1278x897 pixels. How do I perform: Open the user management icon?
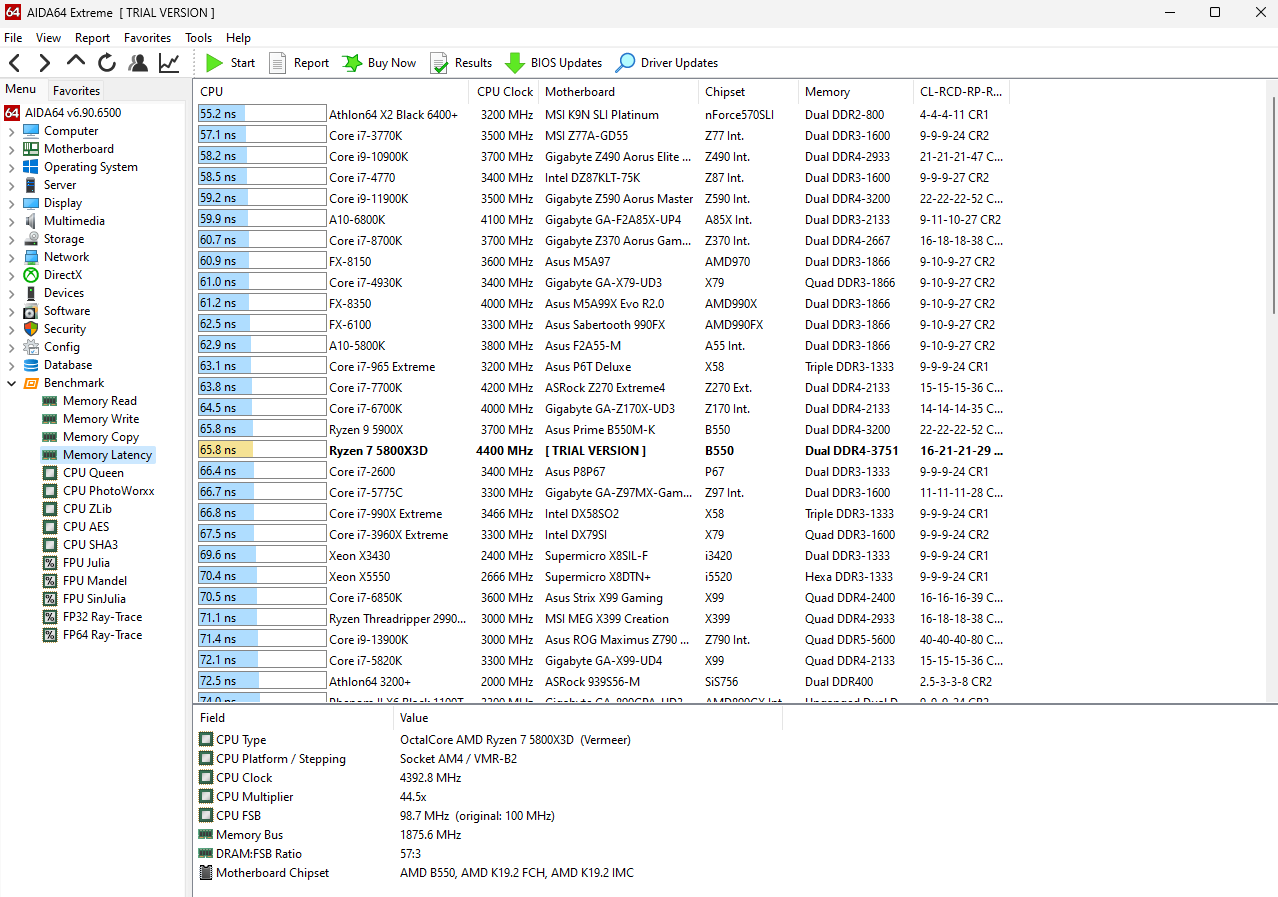click(138, 63)
